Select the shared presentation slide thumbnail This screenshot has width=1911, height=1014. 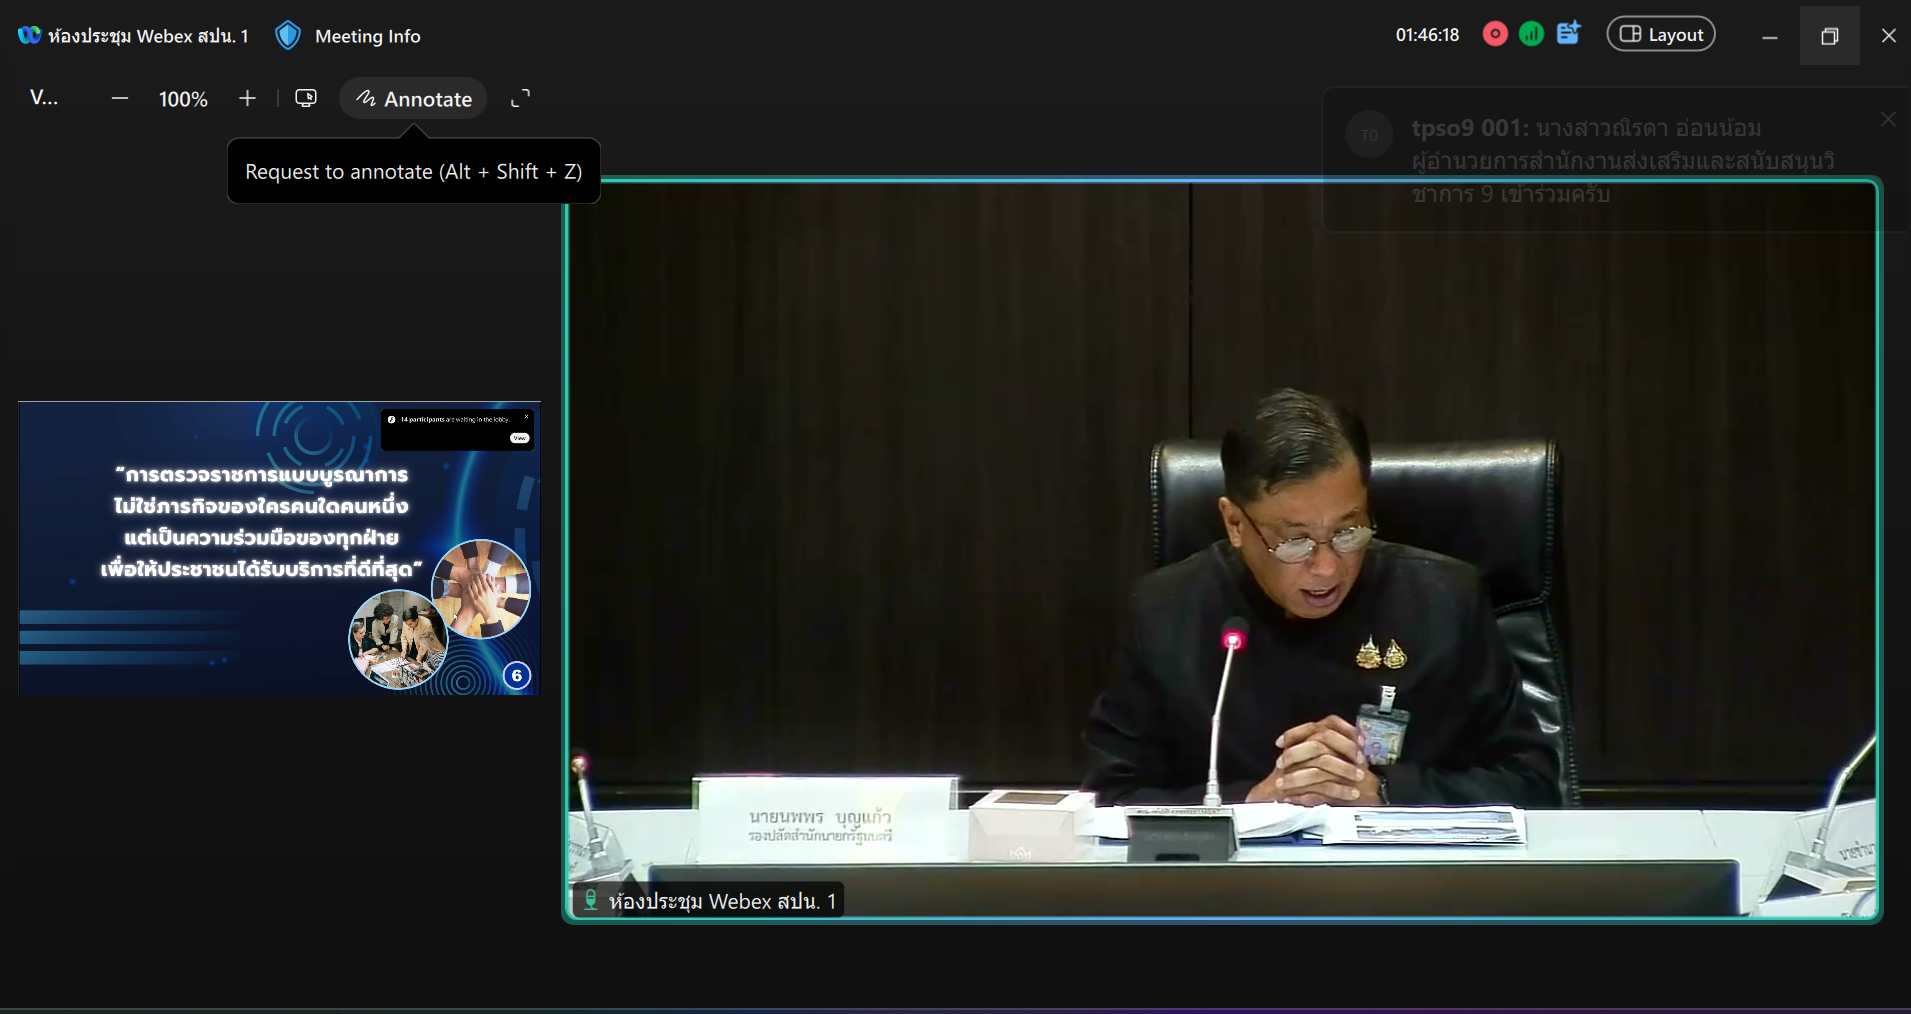coord(279,548)
